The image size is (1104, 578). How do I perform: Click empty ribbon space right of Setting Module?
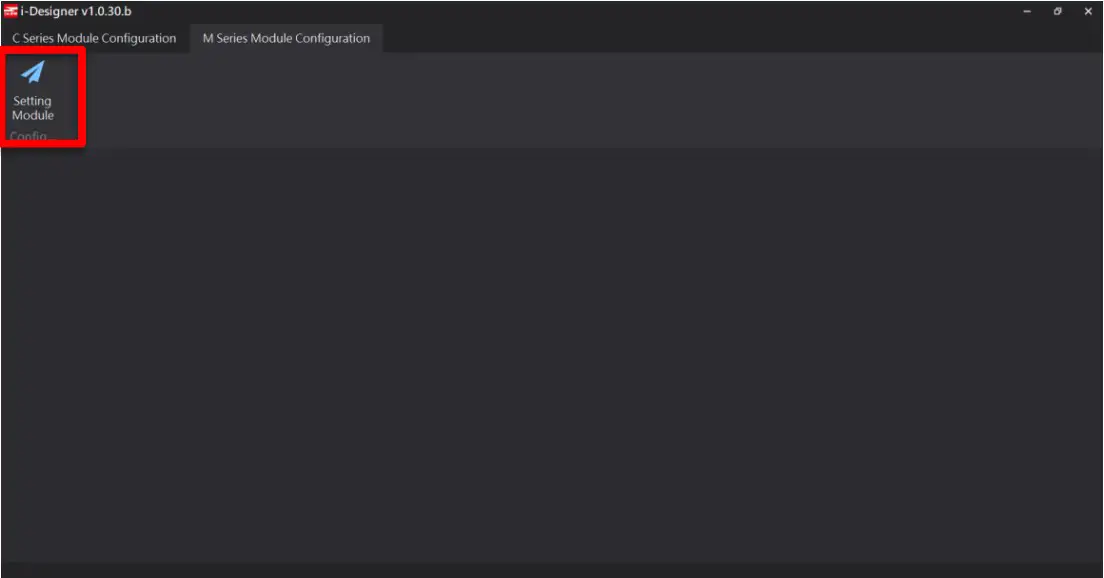pyautogui.click(x=500, y=100)
